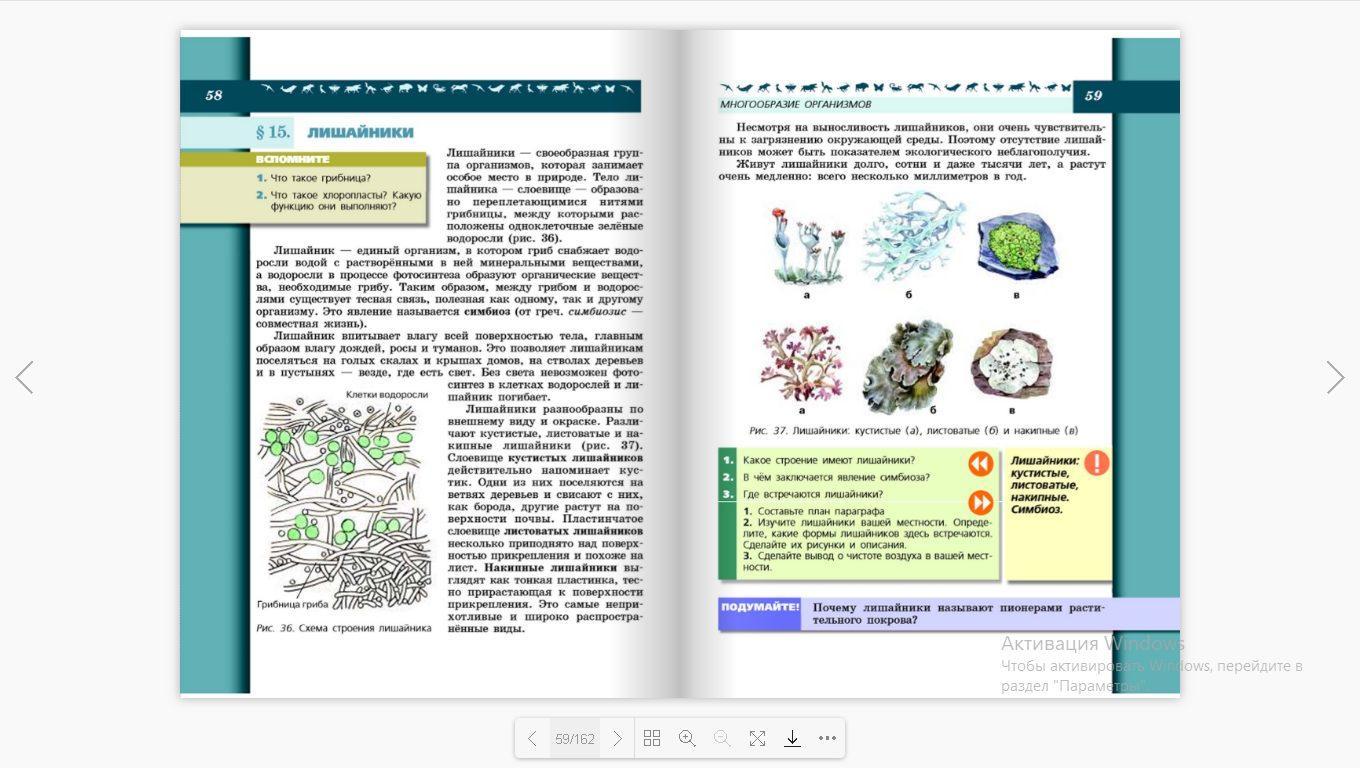Click the green crustose lichen image on rock

(1015, 246)
